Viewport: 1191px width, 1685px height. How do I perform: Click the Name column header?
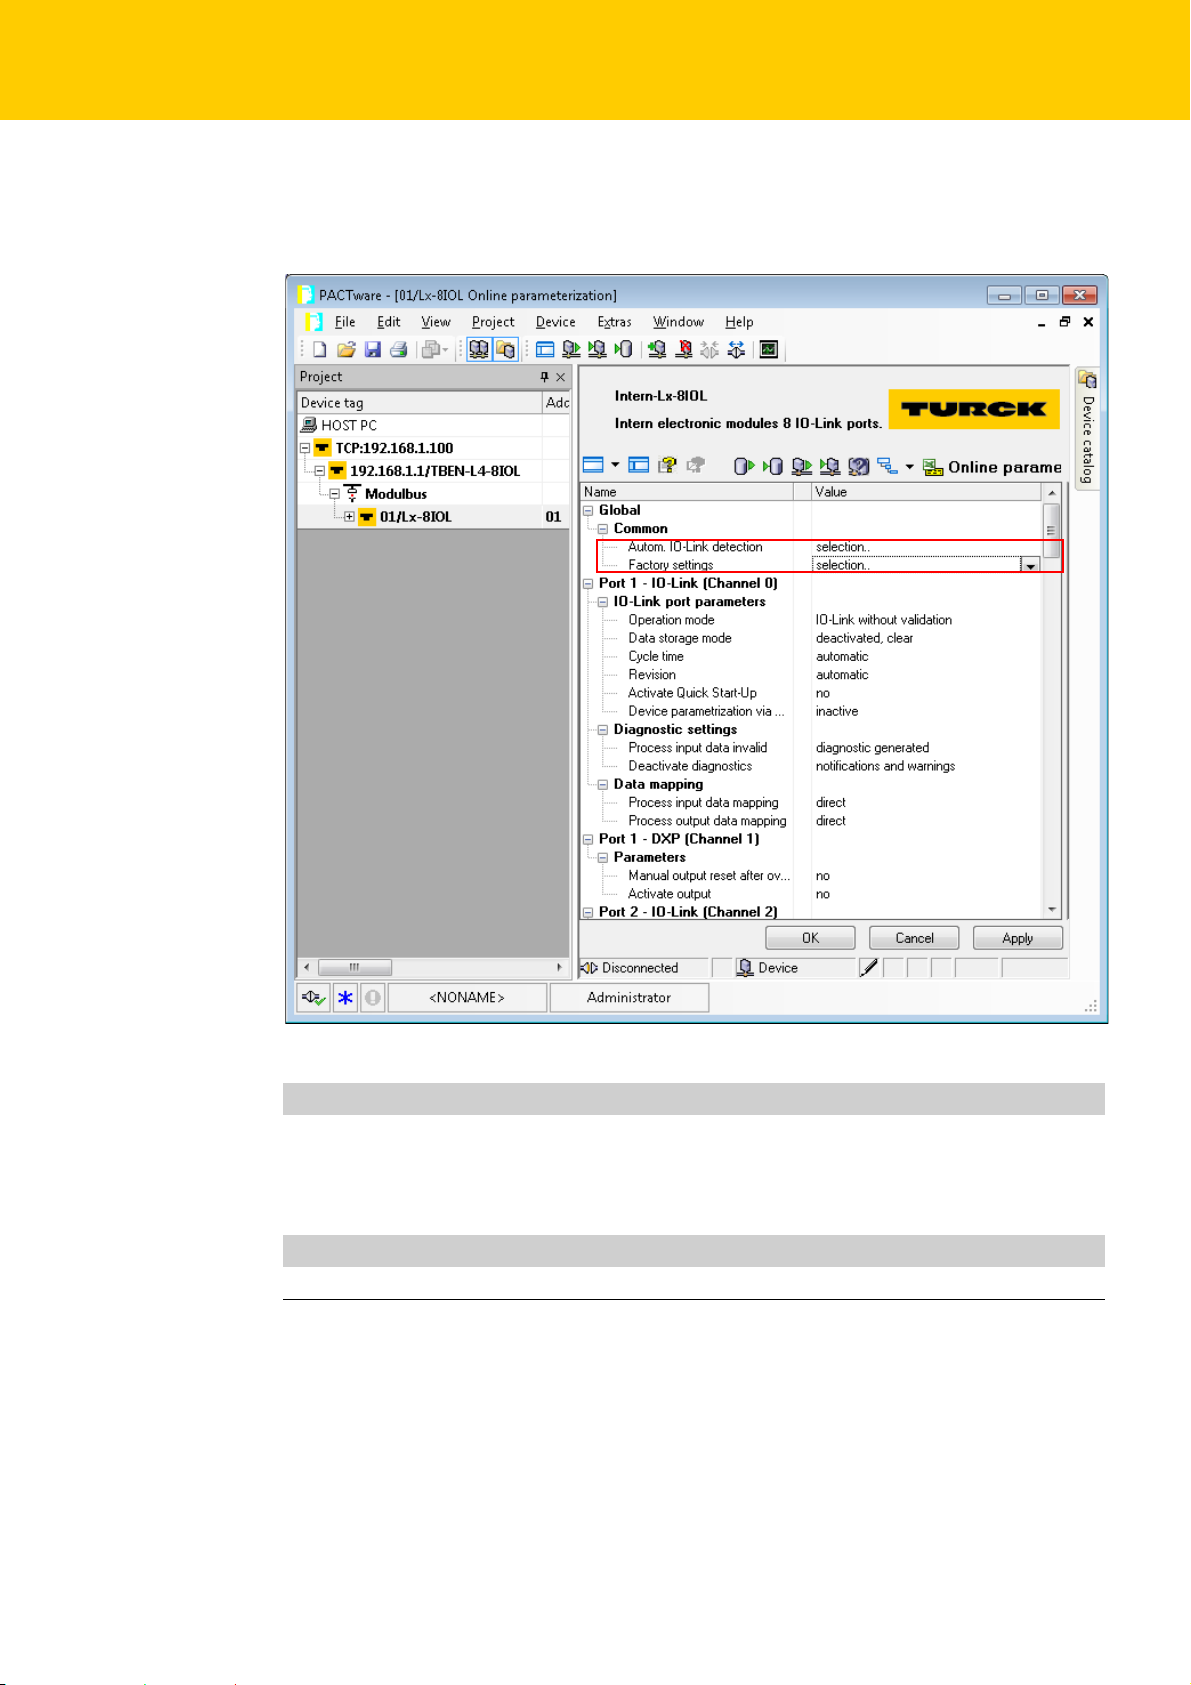click(x=687, y=492)
